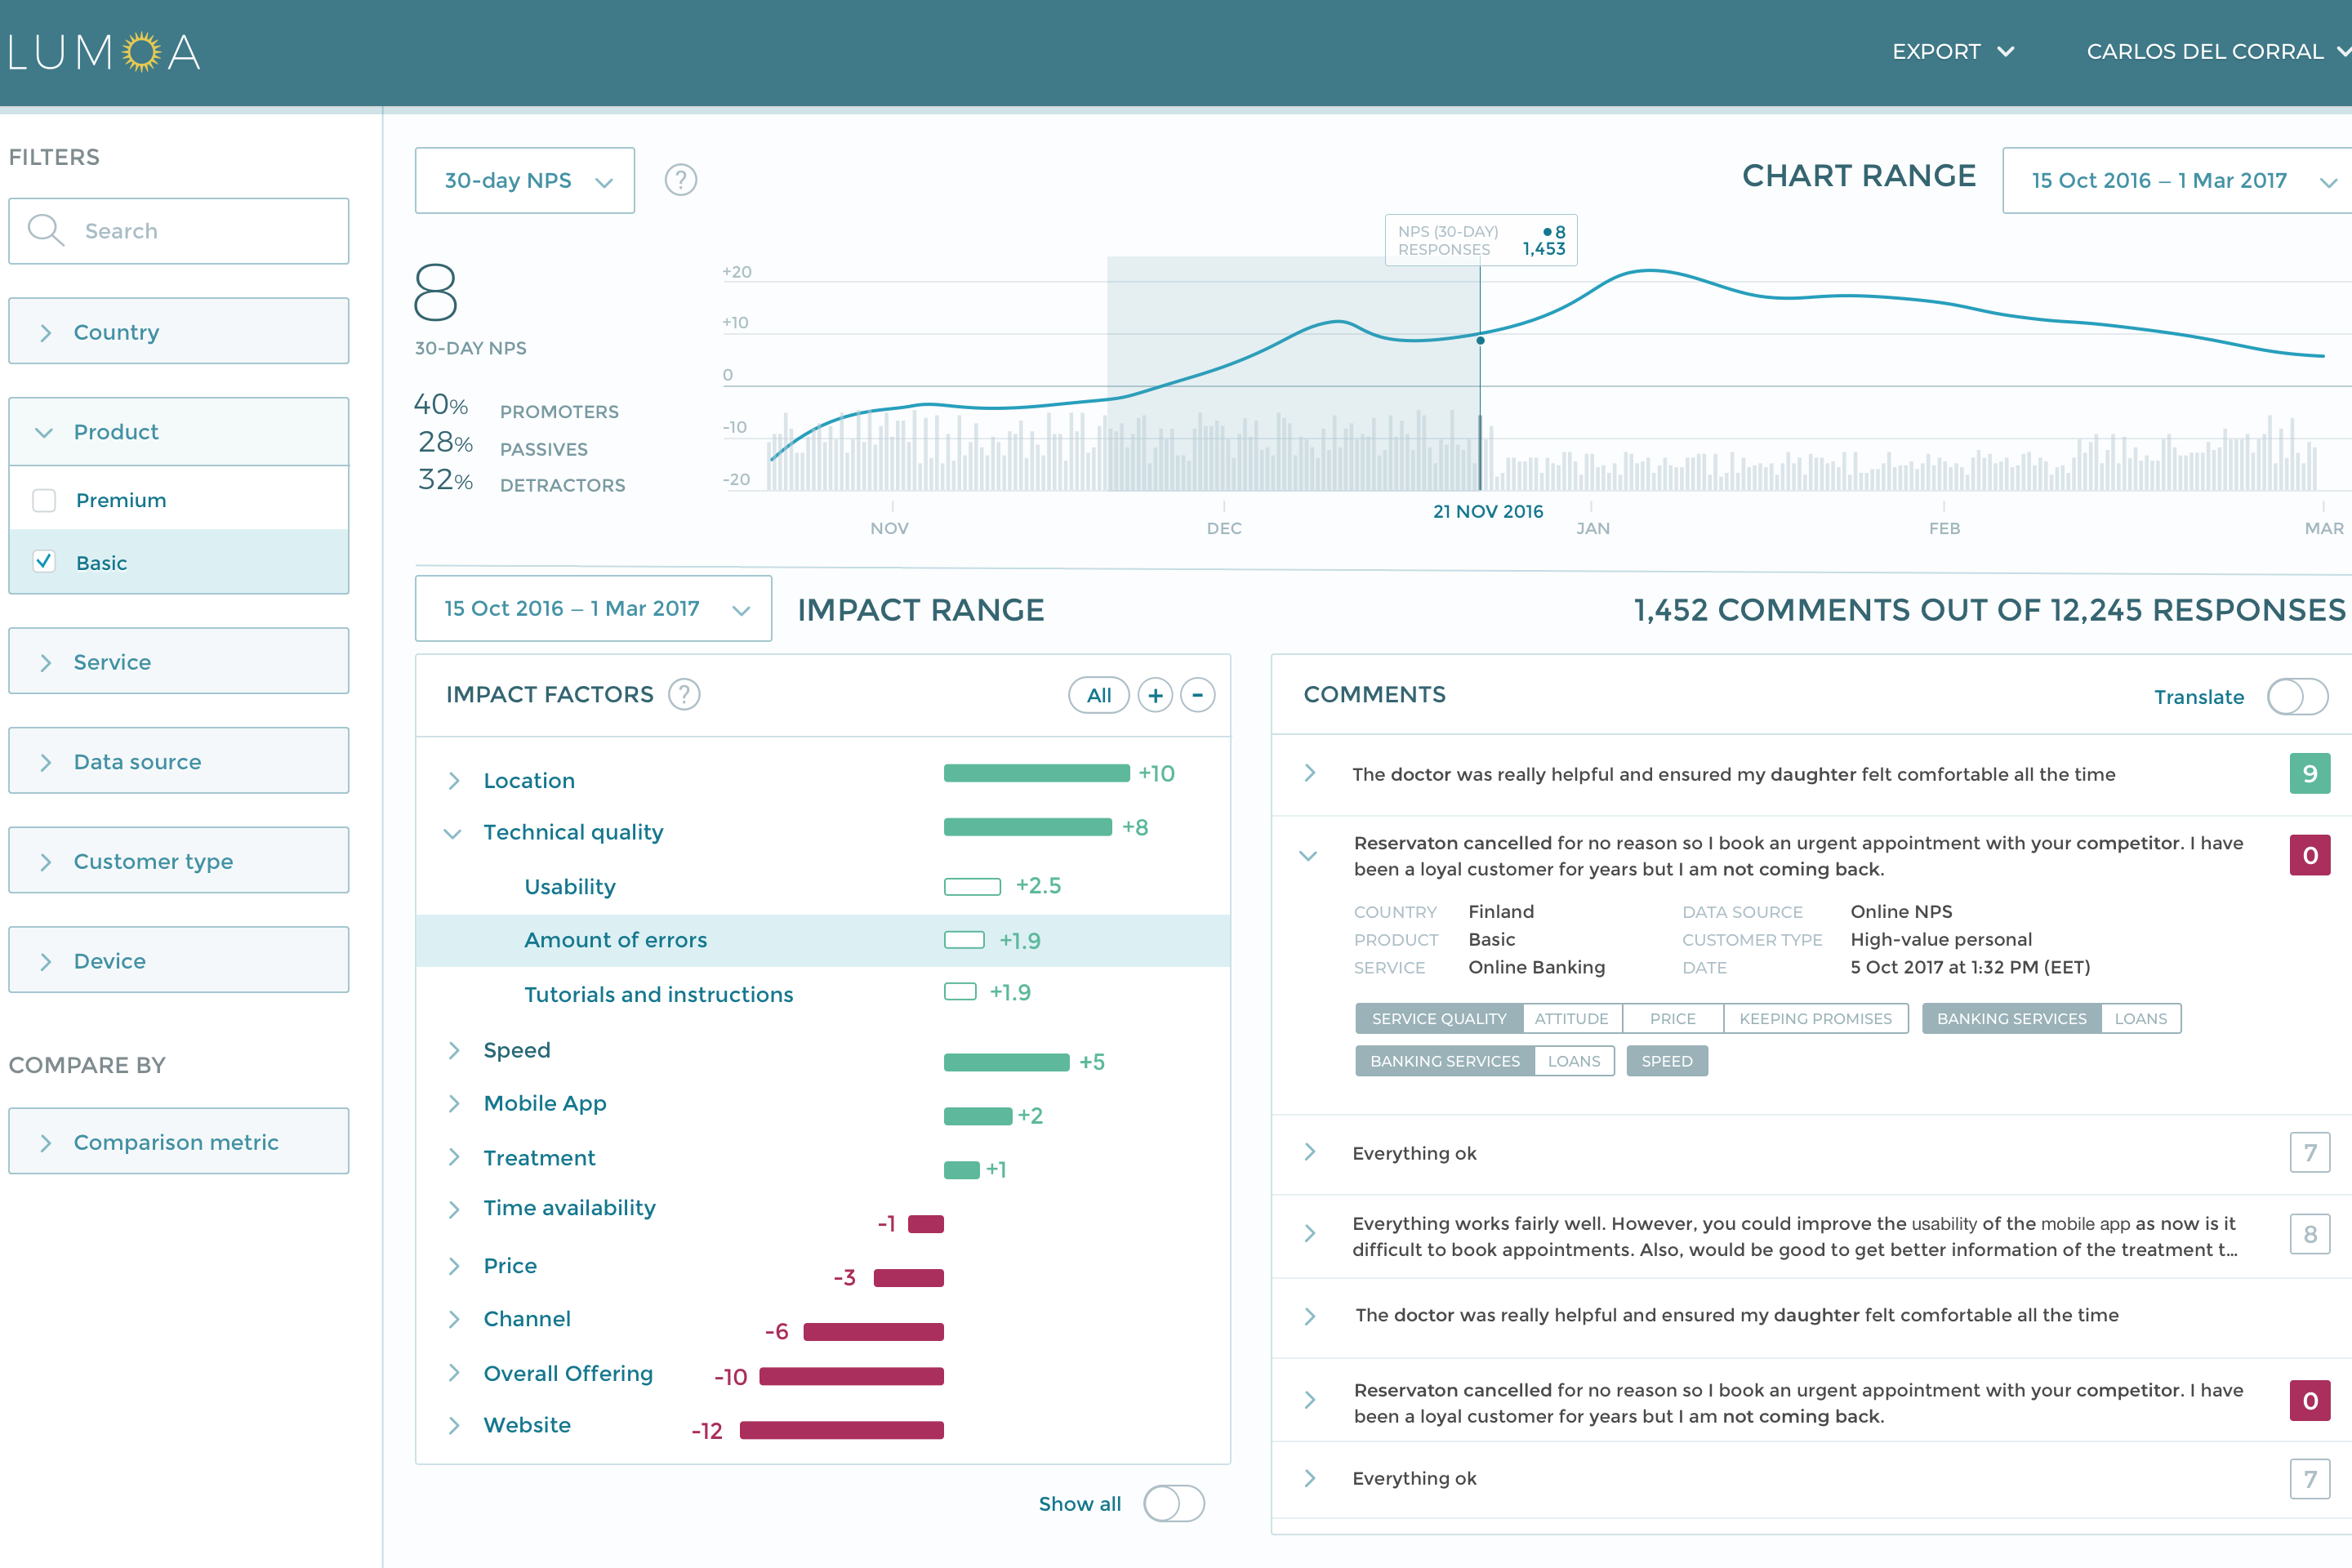Click the 21 Nov 2016 marker on chart

coord(1479,340)
